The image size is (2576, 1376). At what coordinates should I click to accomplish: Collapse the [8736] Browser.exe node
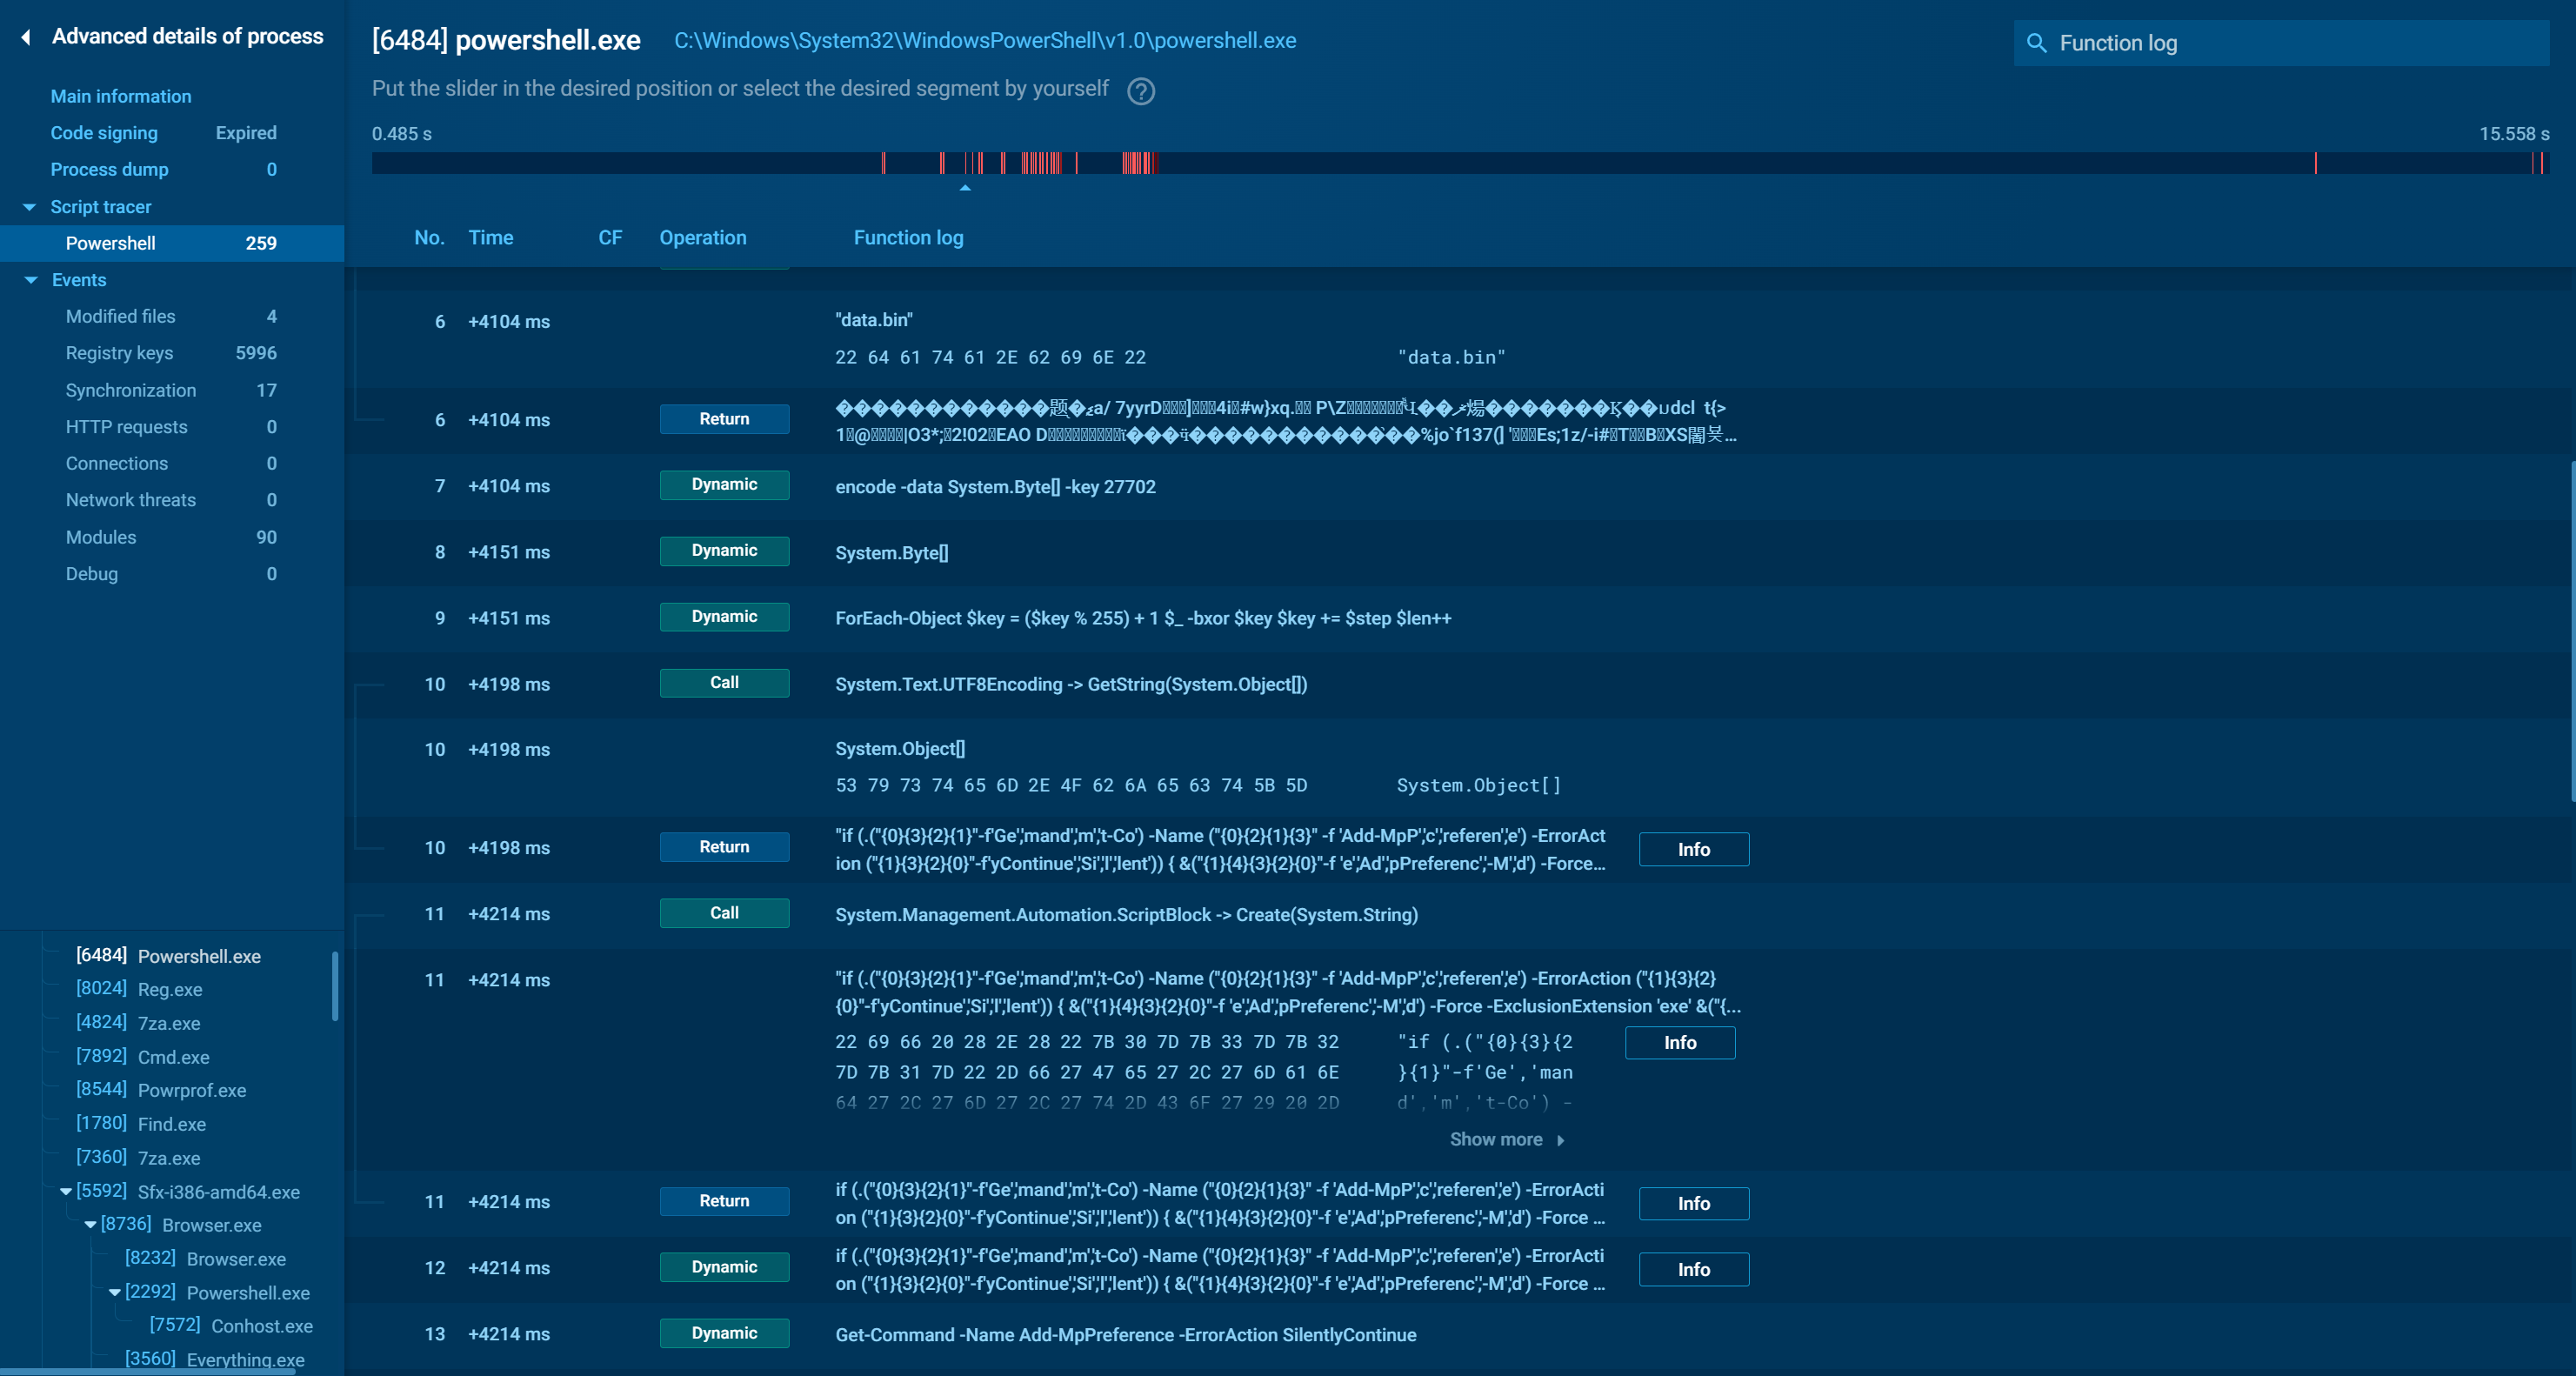tap(90, 1225)
